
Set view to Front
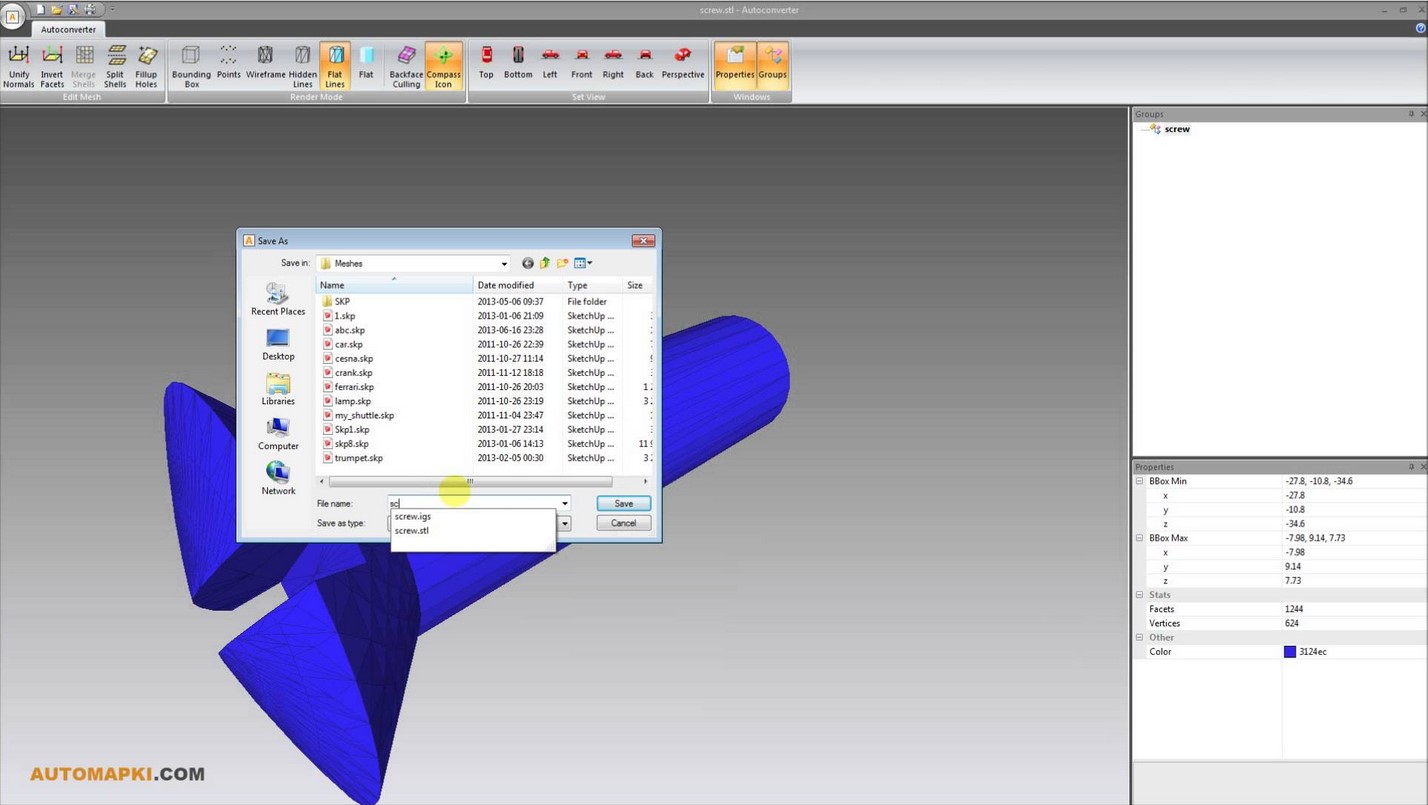coord(582,62)
